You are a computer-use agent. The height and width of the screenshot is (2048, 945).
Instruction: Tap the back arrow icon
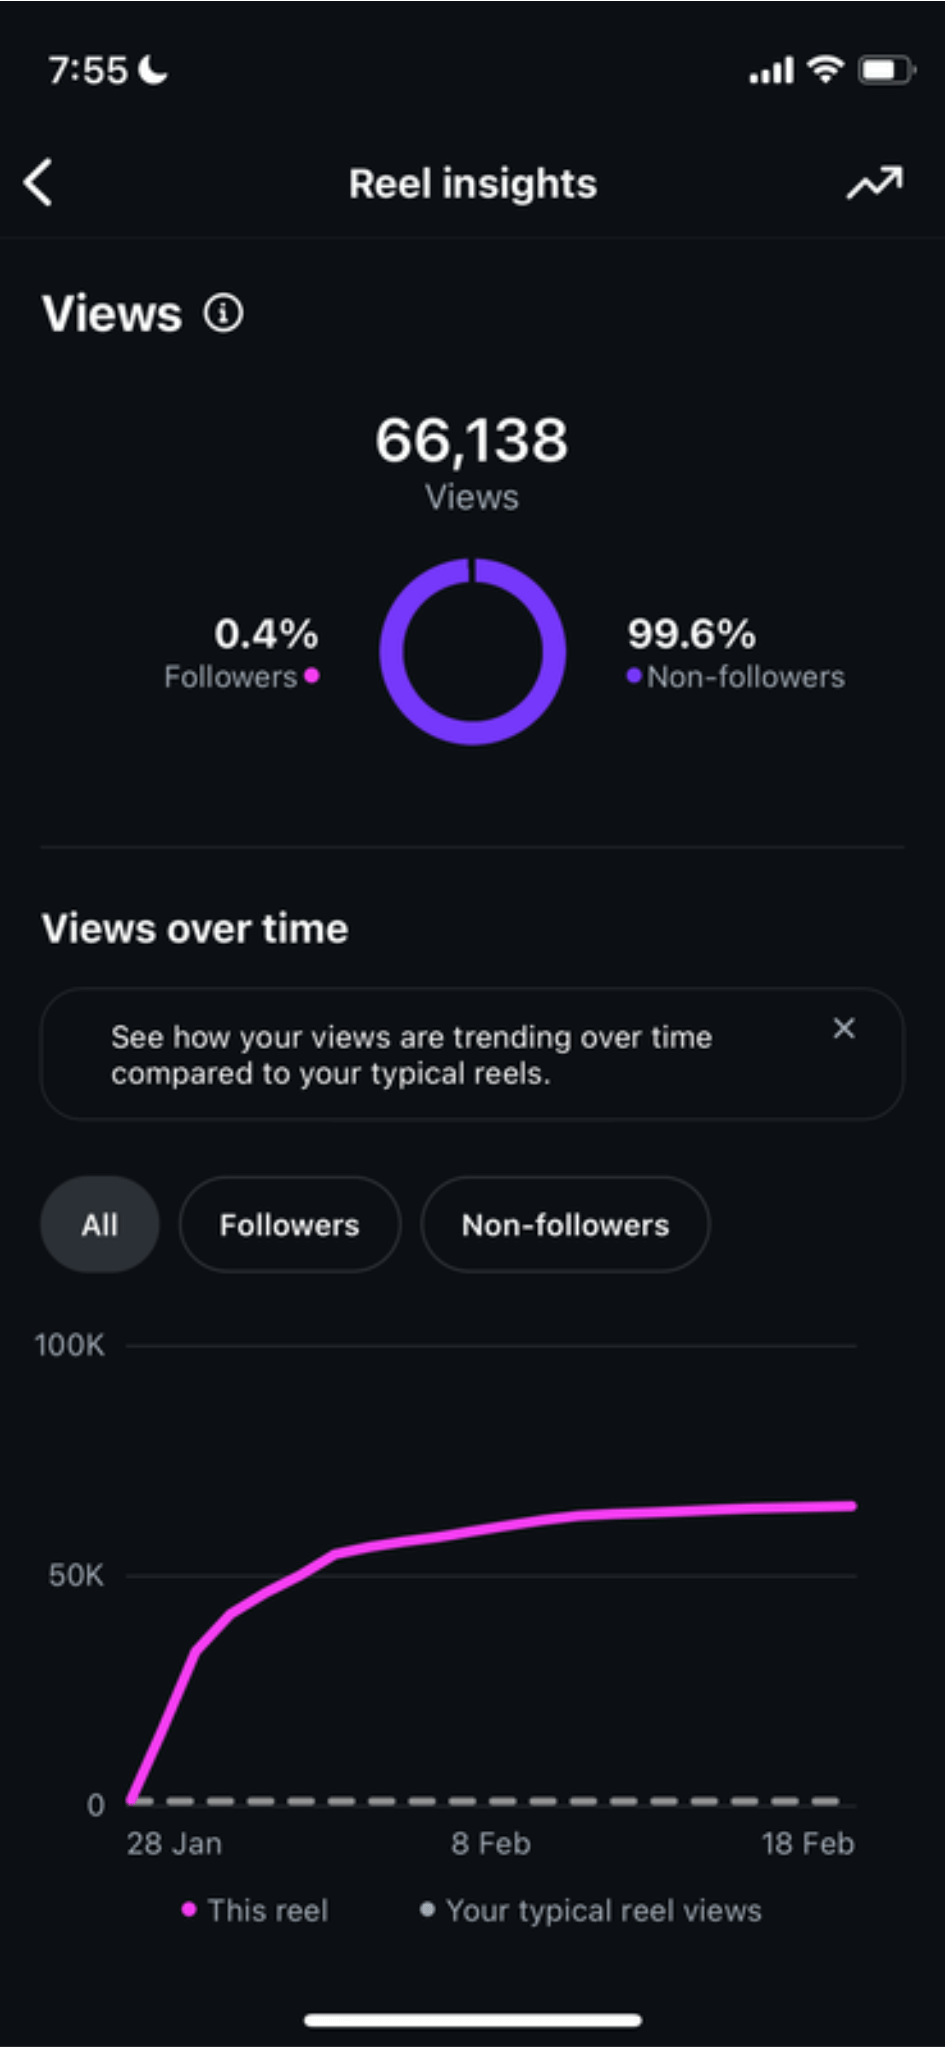pyautogui.click(x=38, y=183)
